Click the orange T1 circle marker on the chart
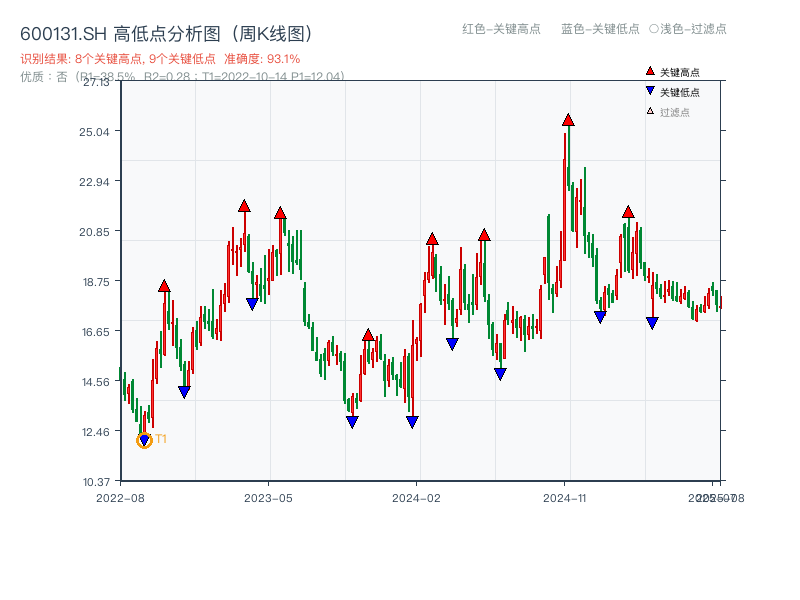Viewport: 800px width, 600px height. click(x=142, y=439)
